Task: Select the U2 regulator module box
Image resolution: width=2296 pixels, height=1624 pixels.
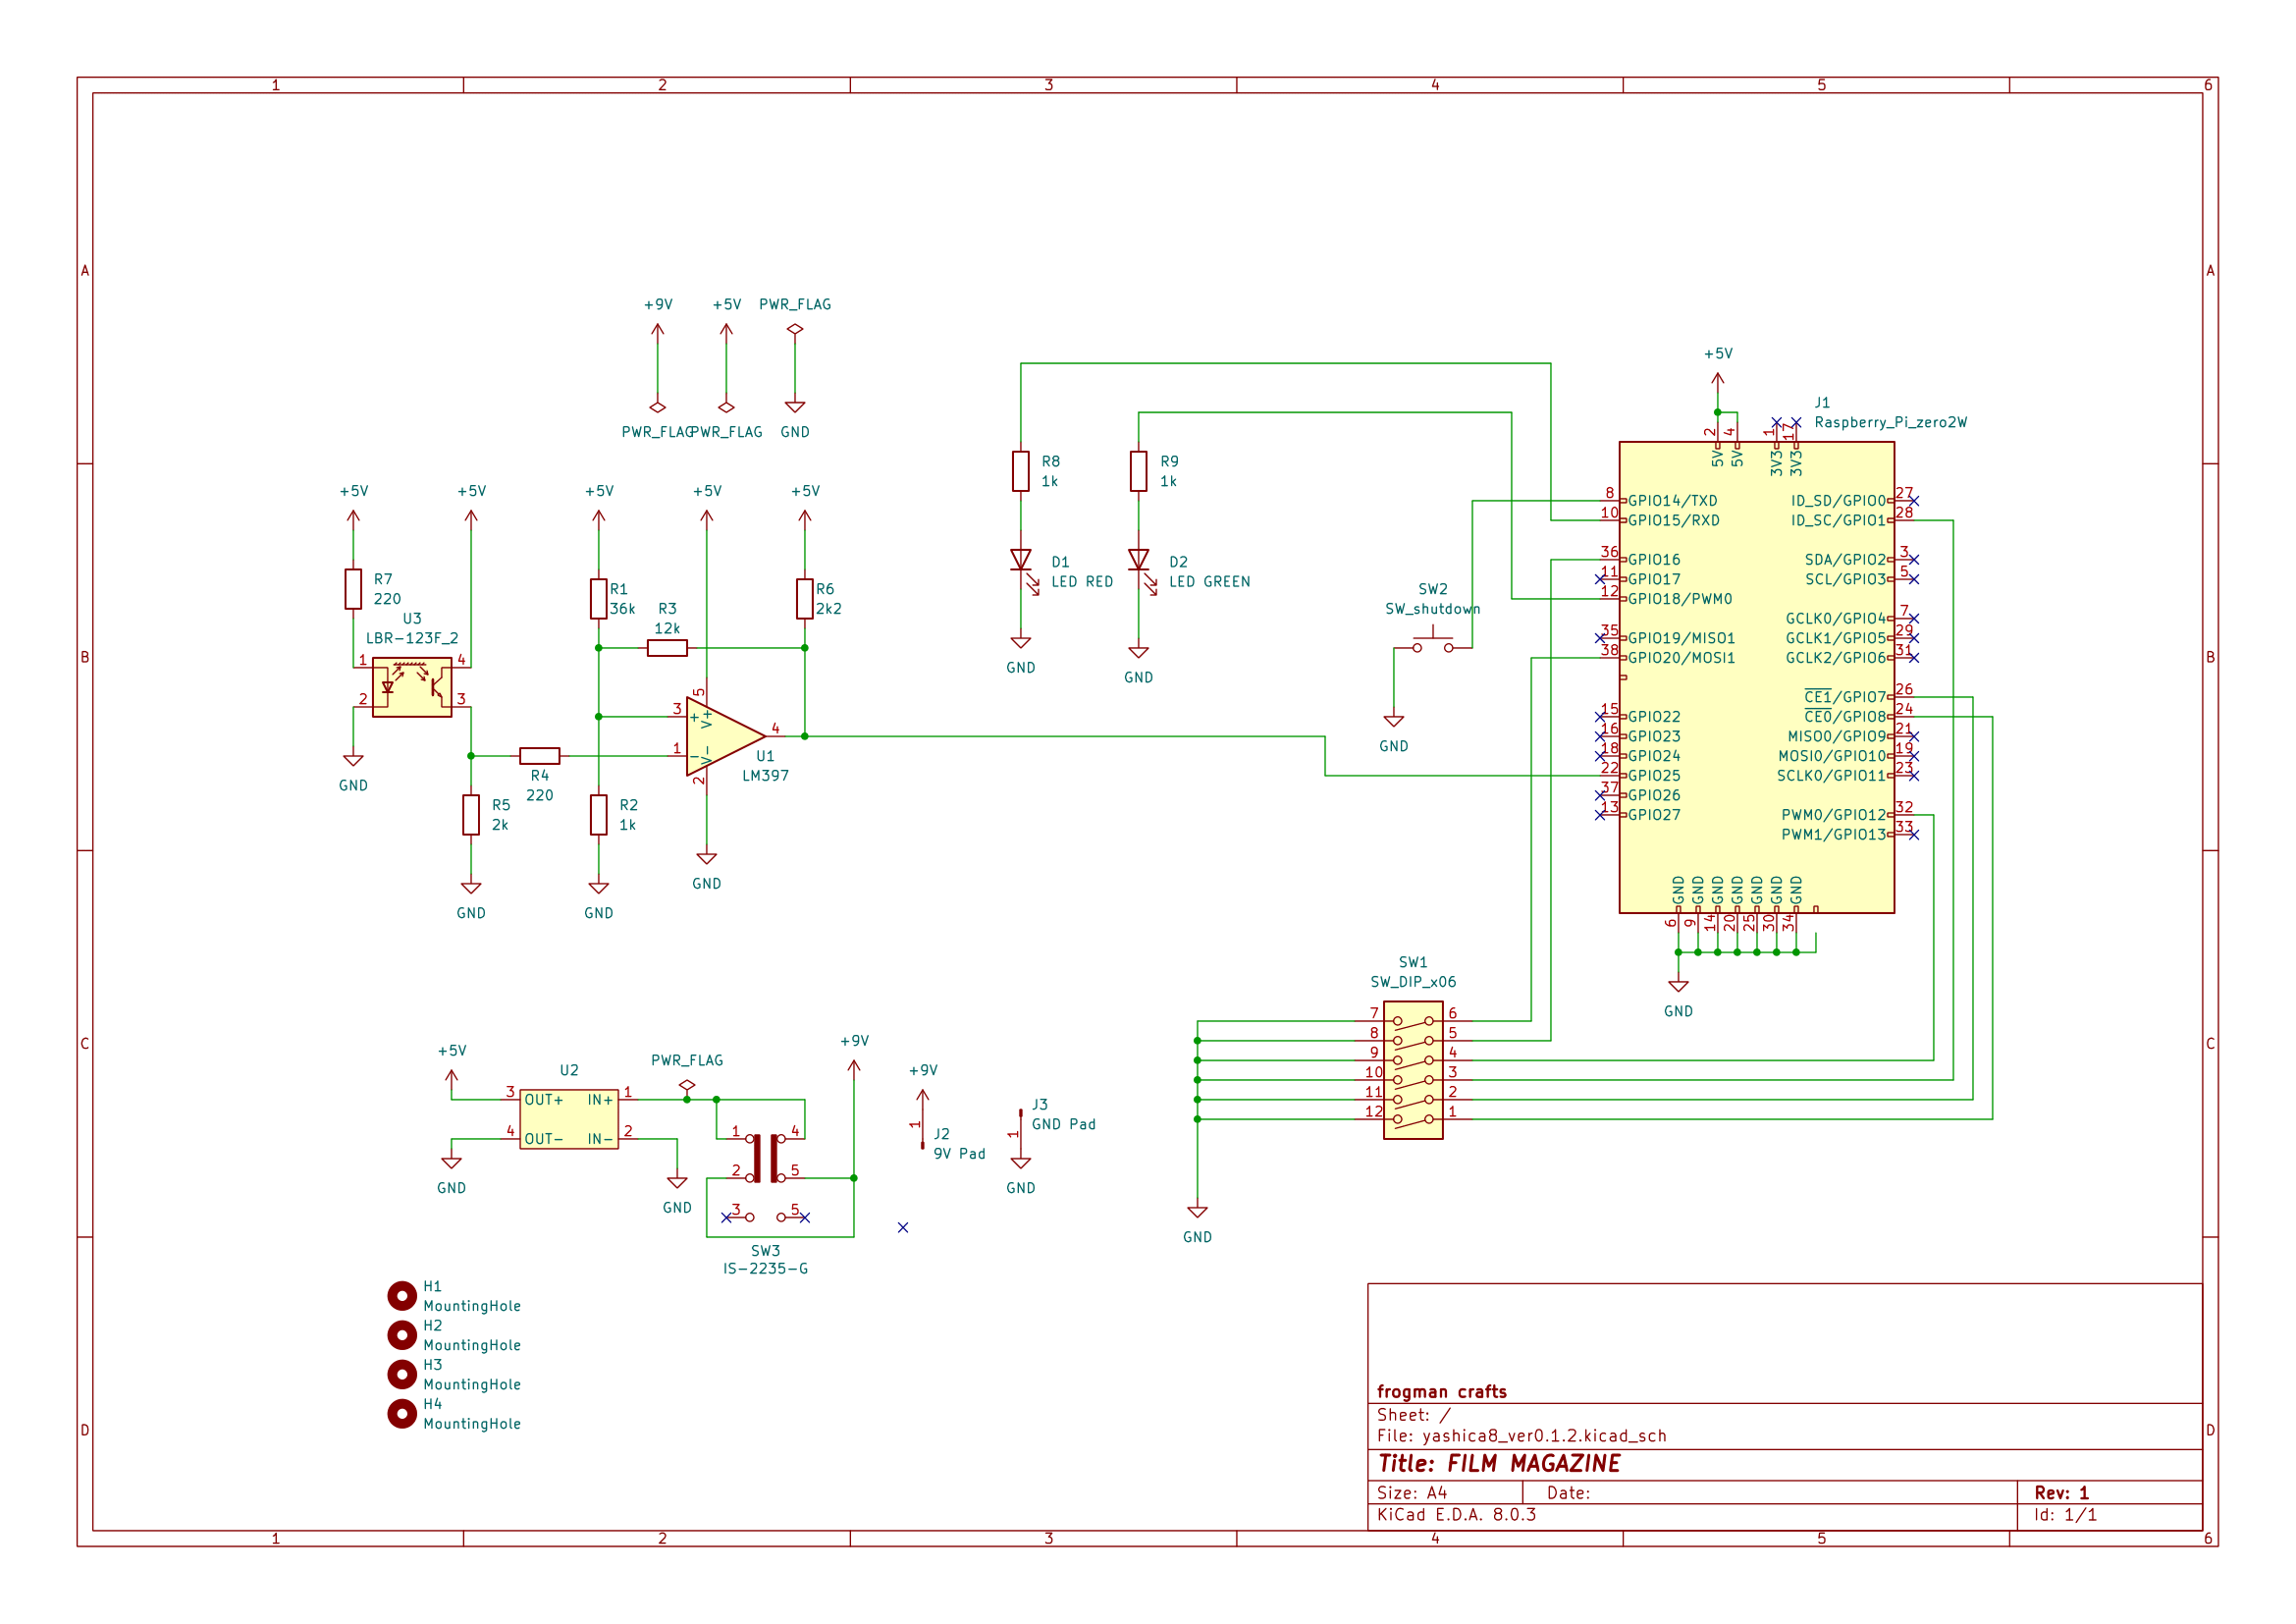Action: [568, 1119]
